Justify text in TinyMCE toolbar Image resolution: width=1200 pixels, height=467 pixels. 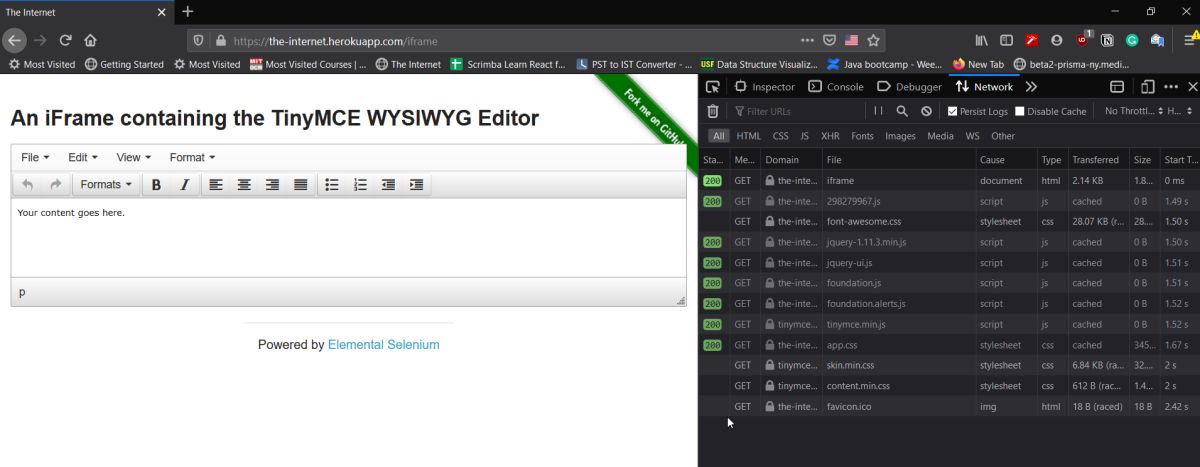pyautogui.click(x=300, y=184)
